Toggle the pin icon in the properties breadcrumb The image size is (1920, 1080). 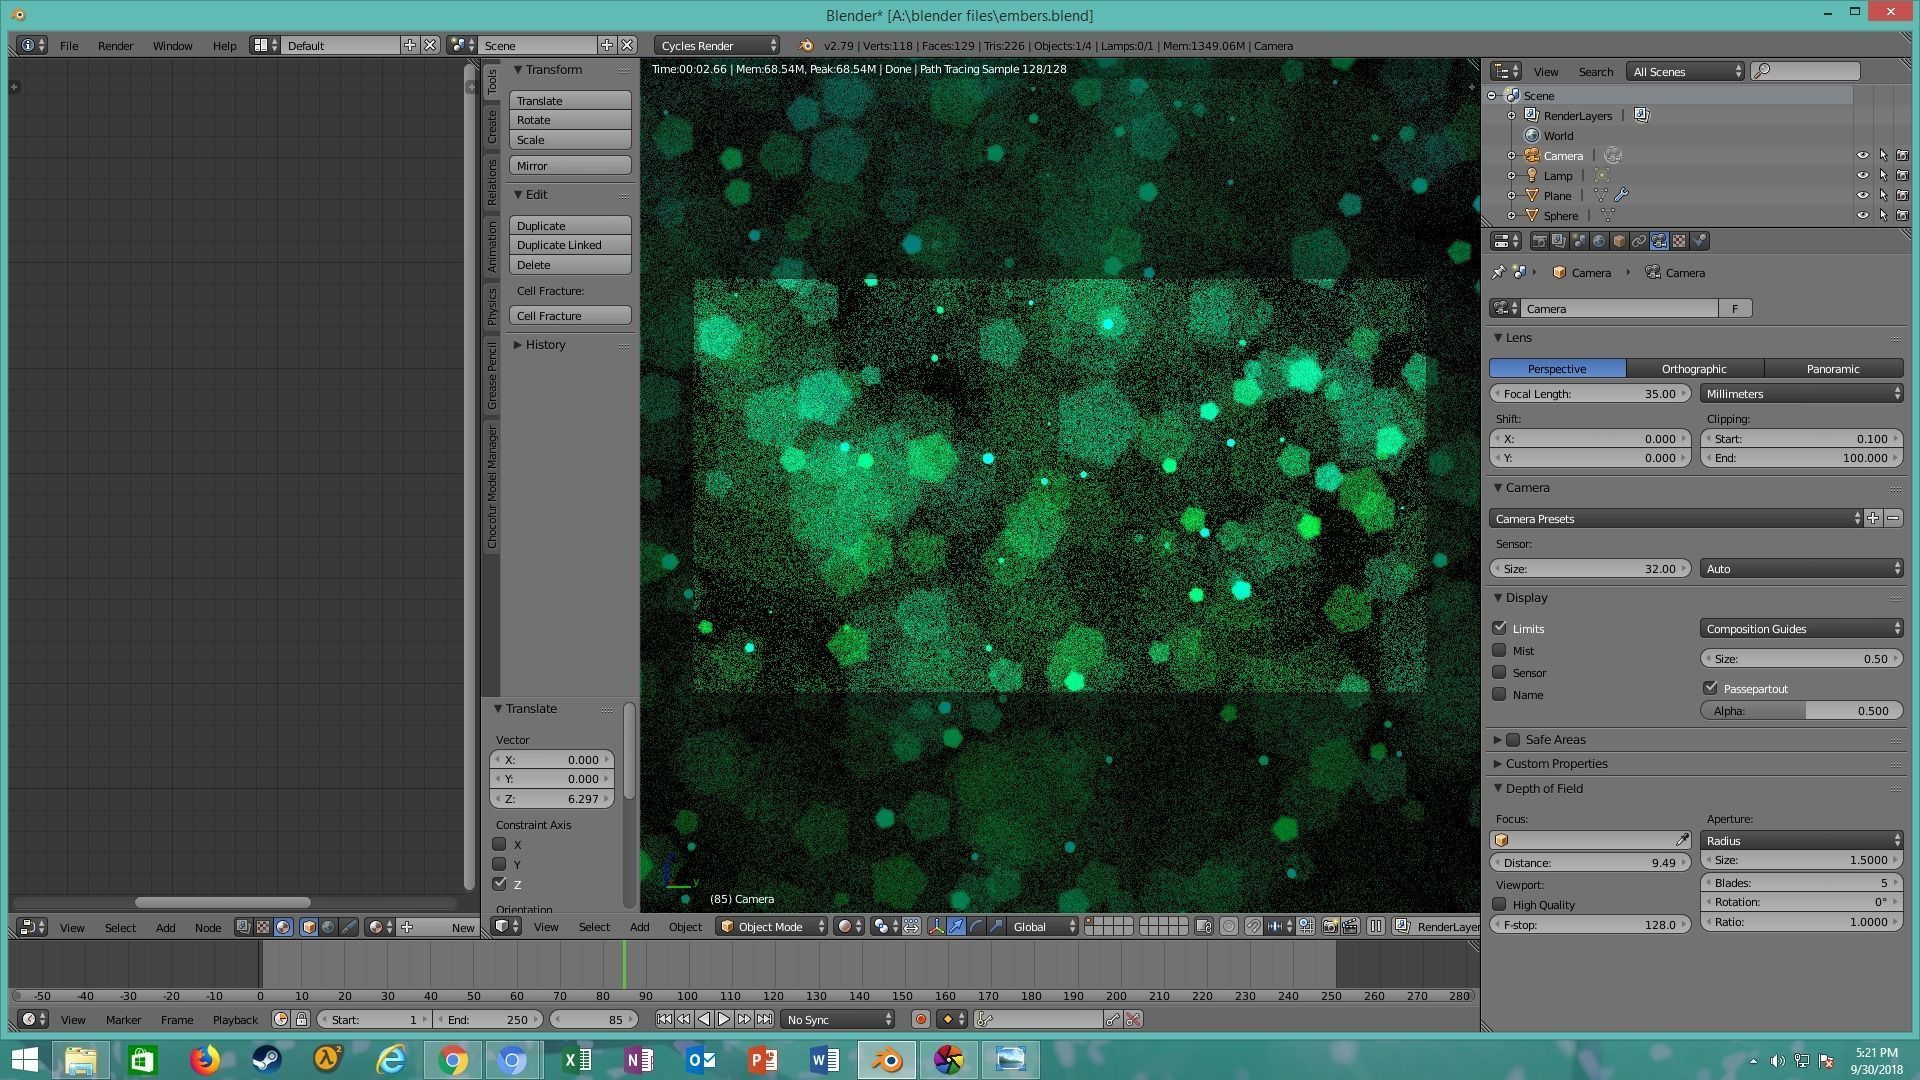1498,272
